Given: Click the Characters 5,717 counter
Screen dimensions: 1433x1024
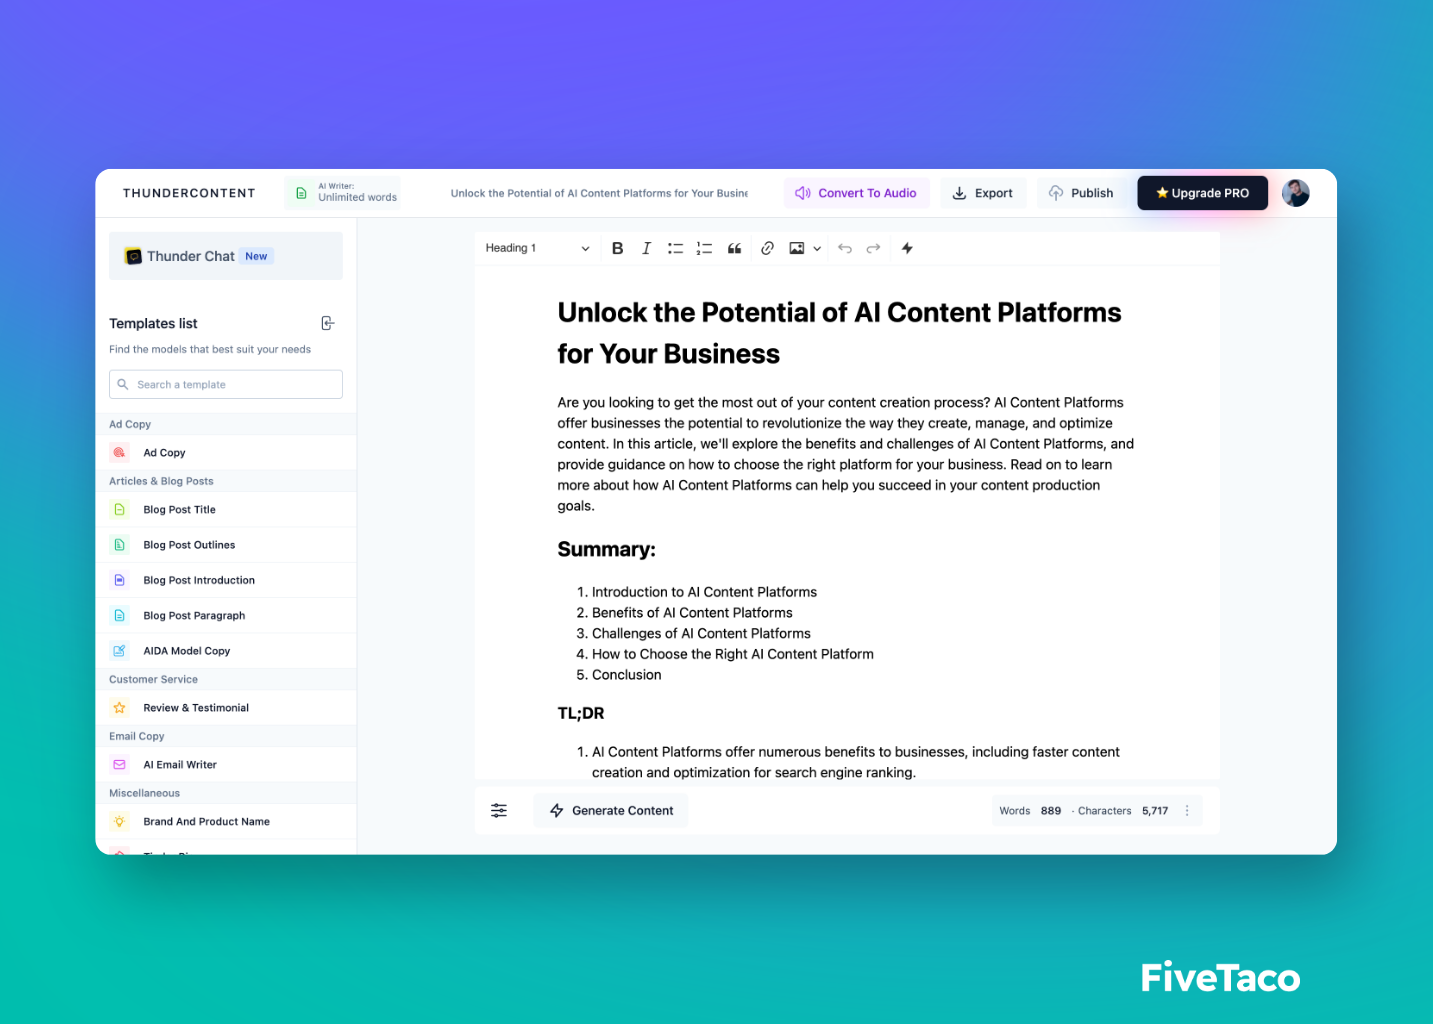Looking at the screenshot, I should (1123, 811).
